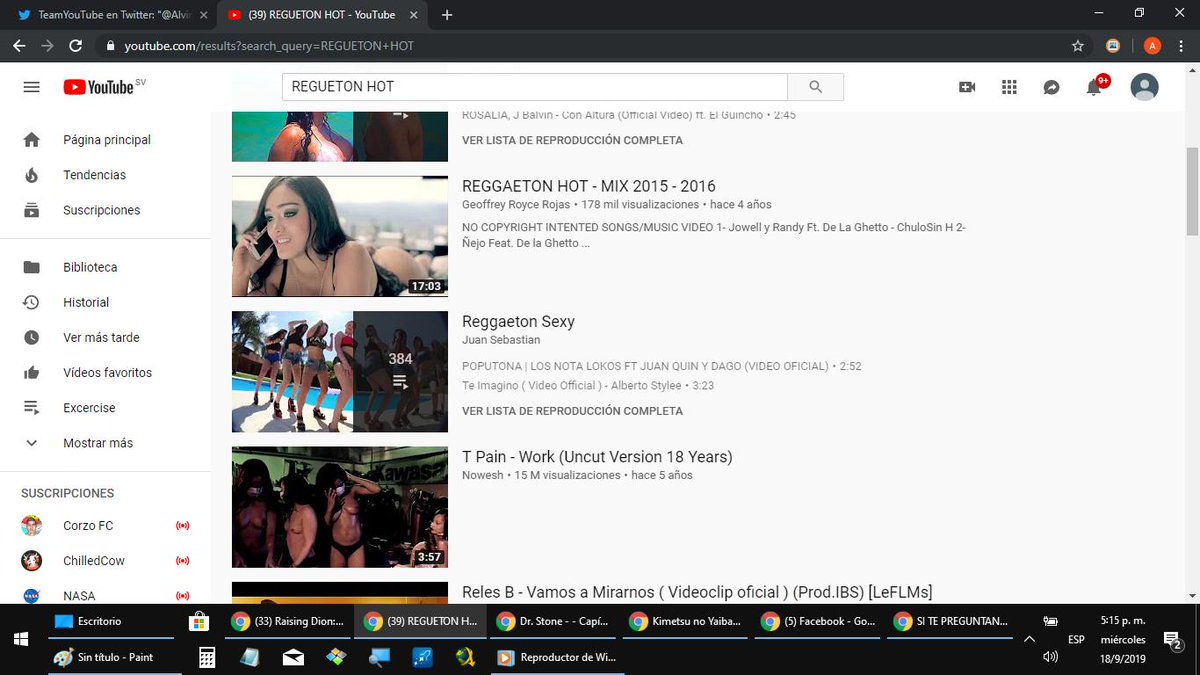The width and height of the screenshot is (1200, 675).
Task: Open thumbnail of REGGAETON HOT MIX video
Action: pyautogui.click(x=340, y=236)
